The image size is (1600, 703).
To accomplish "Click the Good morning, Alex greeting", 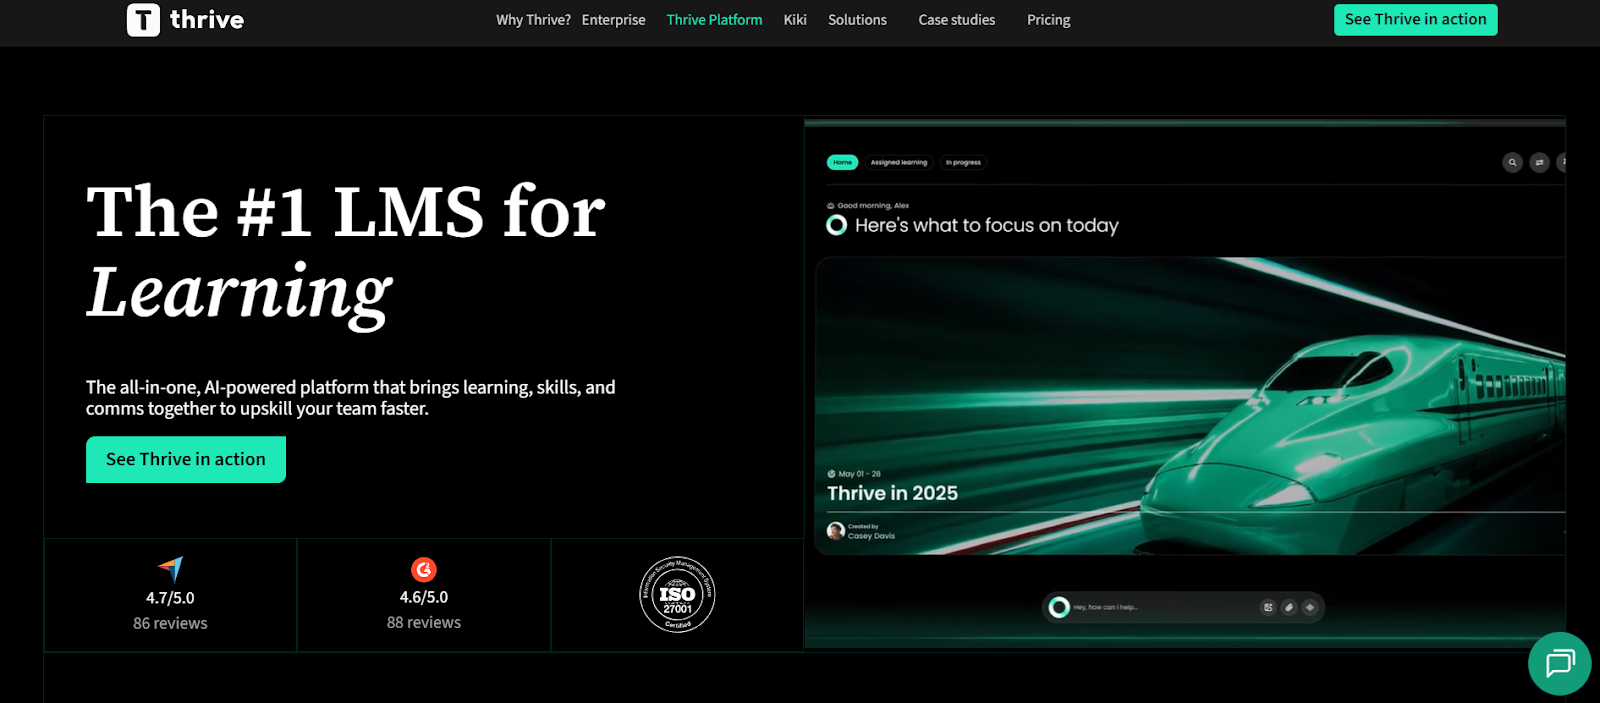I will 873,205.
